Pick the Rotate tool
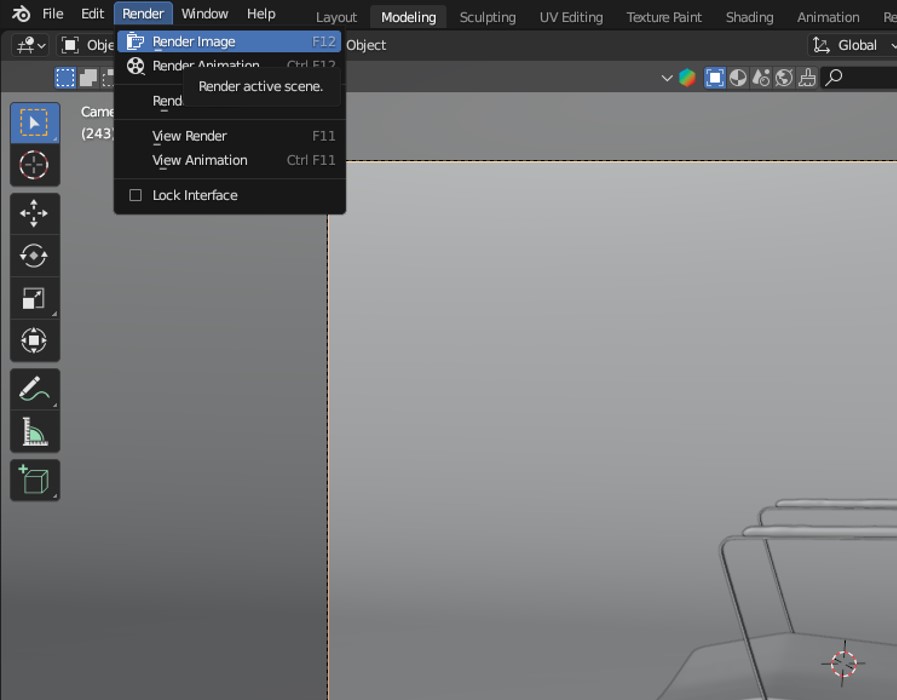Viewport: 897px width, 700px height. coord(34,256)
